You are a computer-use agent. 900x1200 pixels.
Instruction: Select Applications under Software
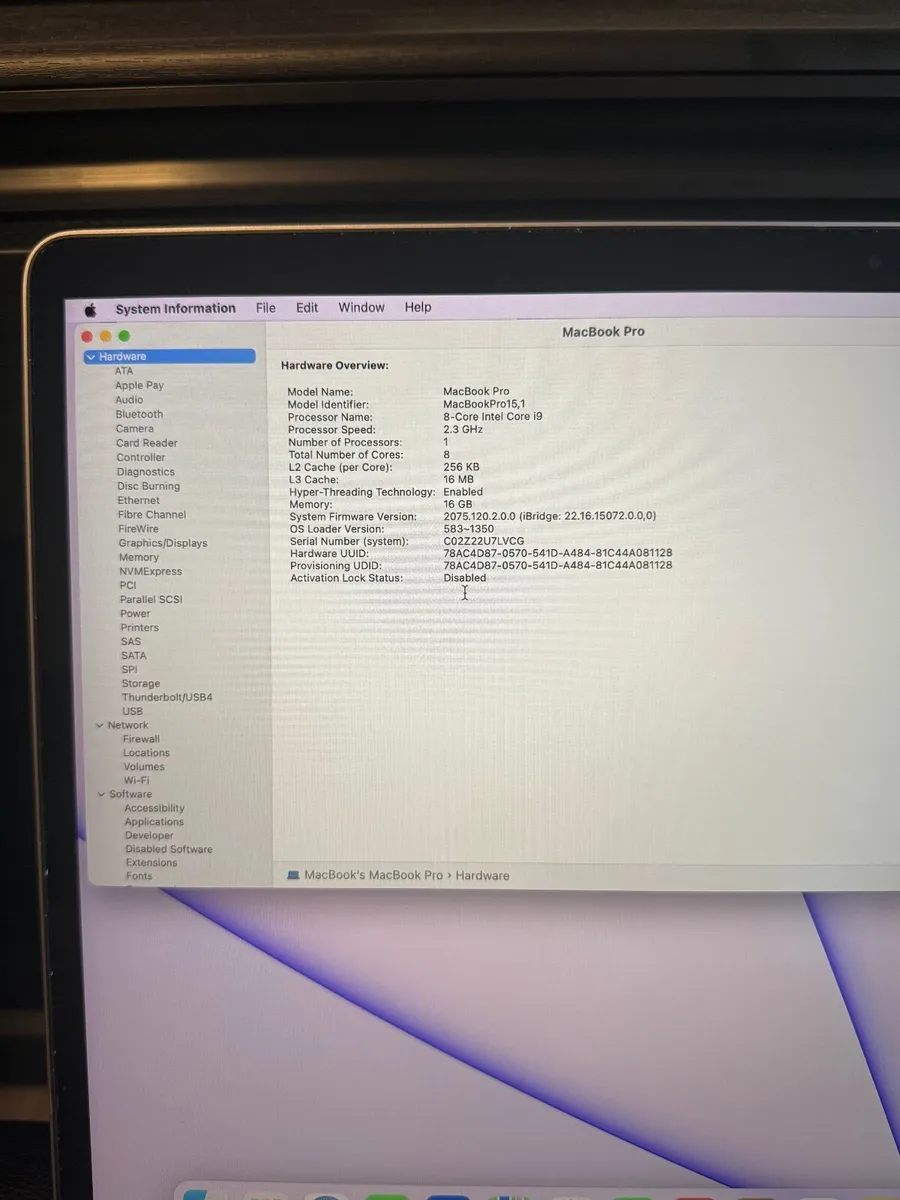153,821
